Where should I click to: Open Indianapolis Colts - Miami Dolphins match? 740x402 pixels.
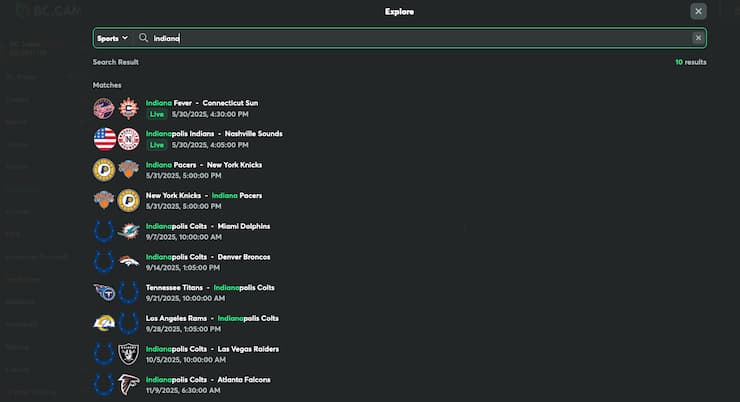[x=208, y=226]
